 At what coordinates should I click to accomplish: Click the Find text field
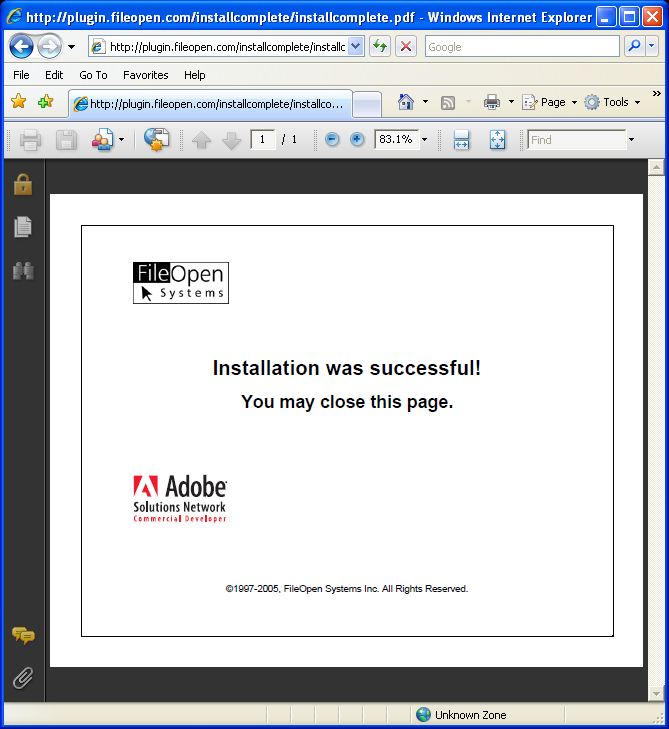point(577,139)
